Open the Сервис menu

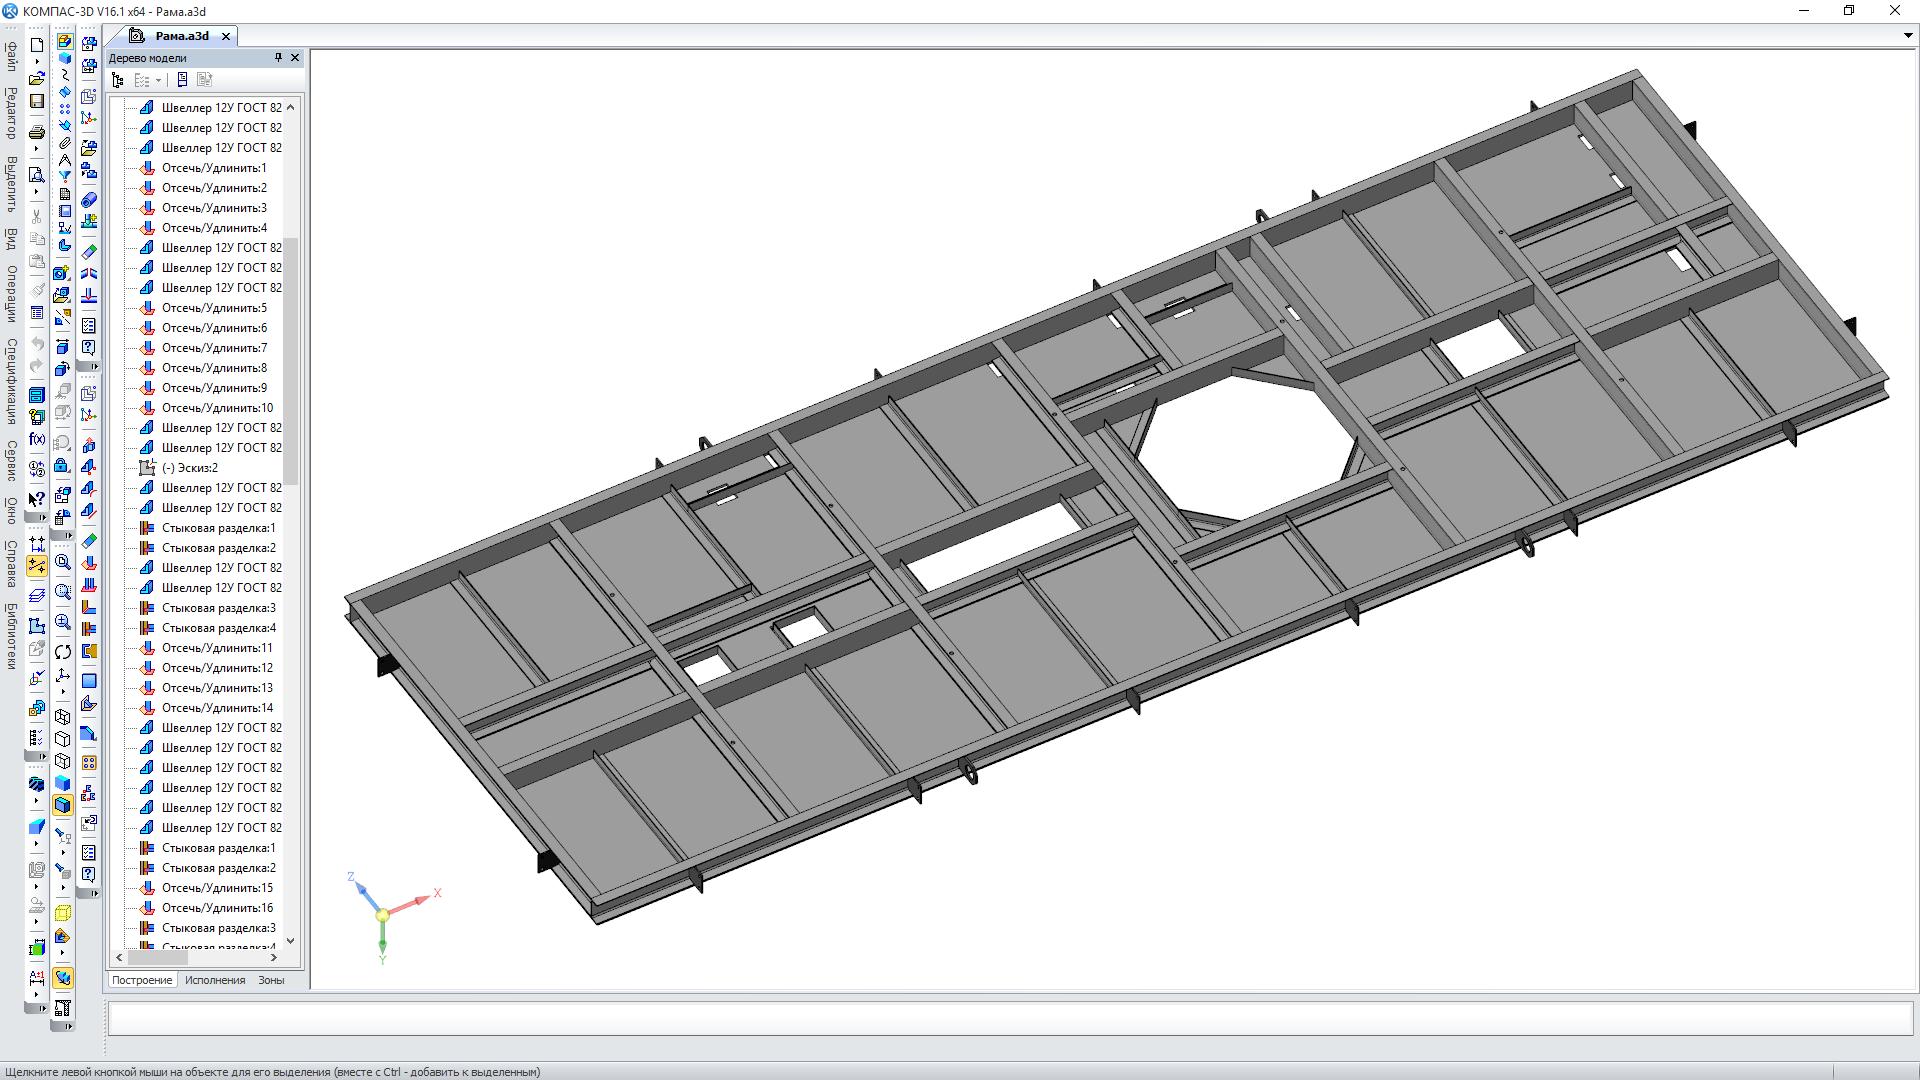[x=11, y=460]
